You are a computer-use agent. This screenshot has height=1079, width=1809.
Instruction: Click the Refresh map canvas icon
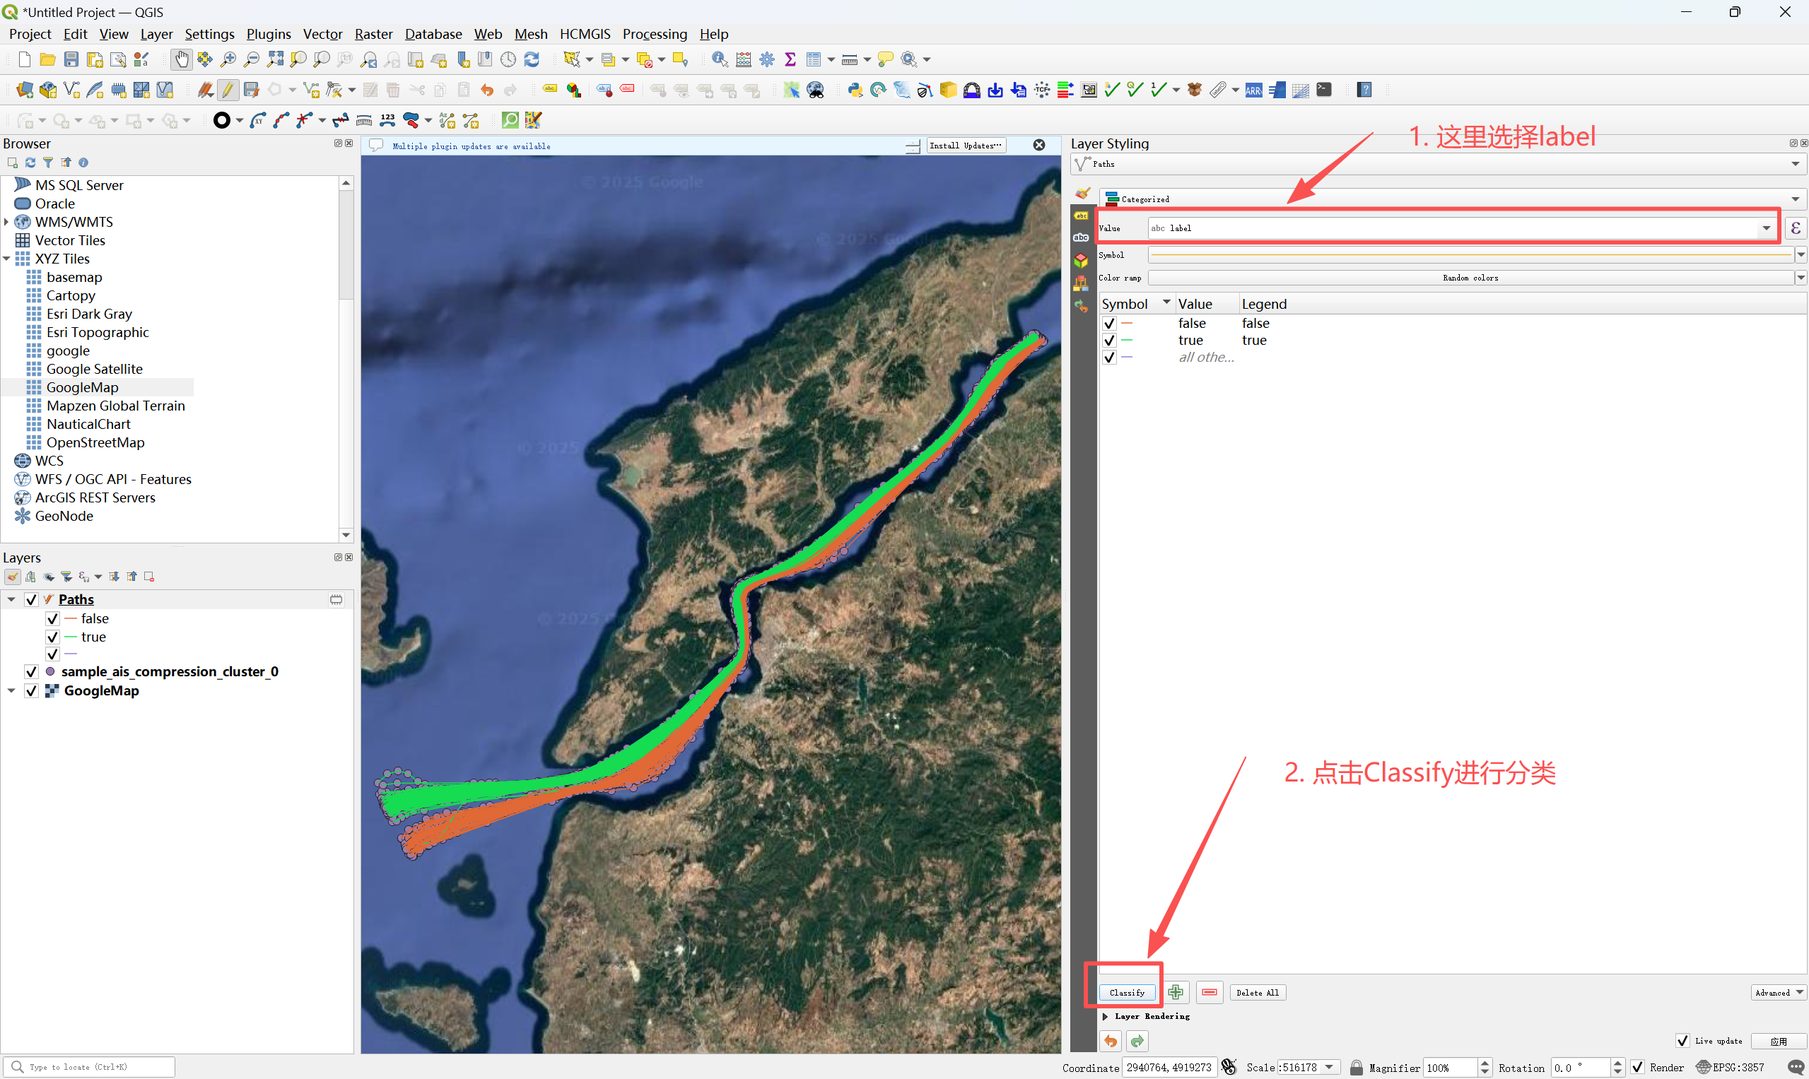[532, 60]
